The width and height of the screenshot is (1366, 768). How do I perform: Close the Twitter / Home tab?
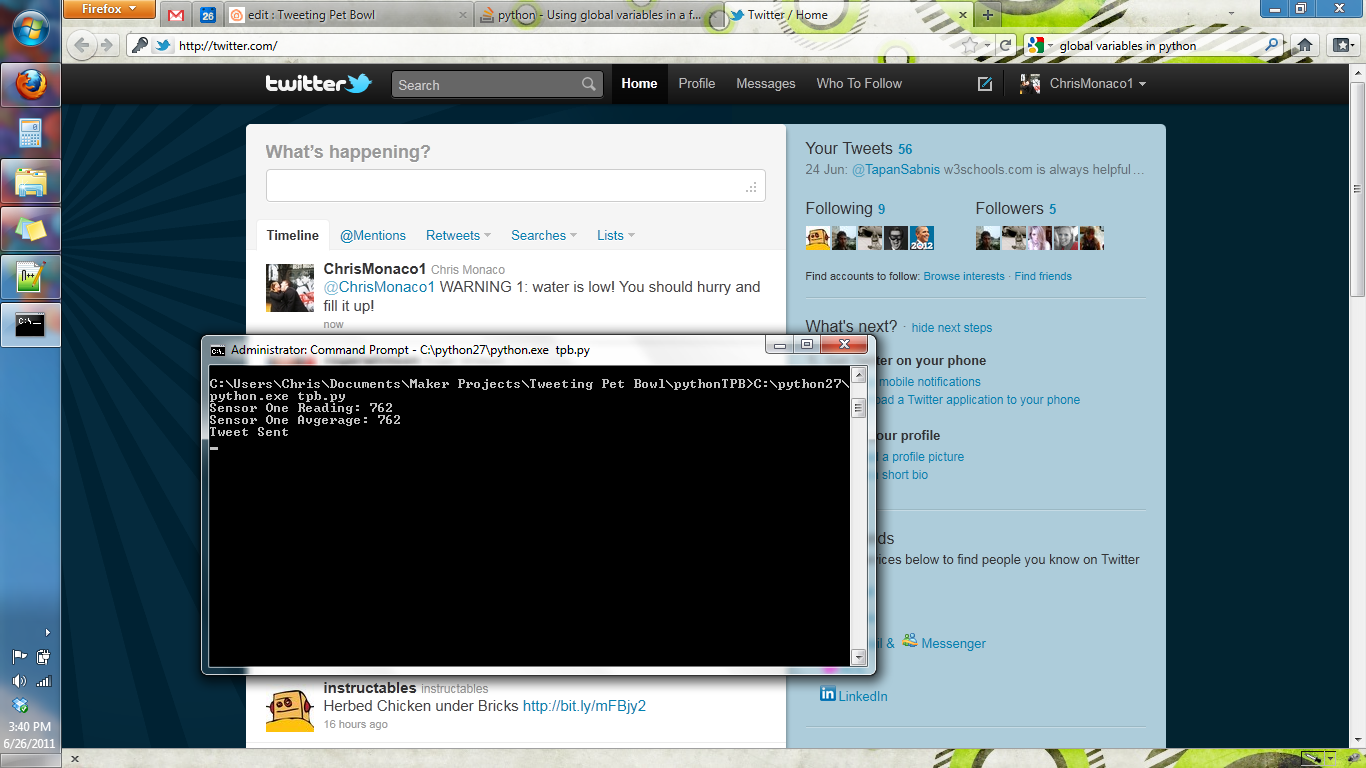click(x=963, y=15)
